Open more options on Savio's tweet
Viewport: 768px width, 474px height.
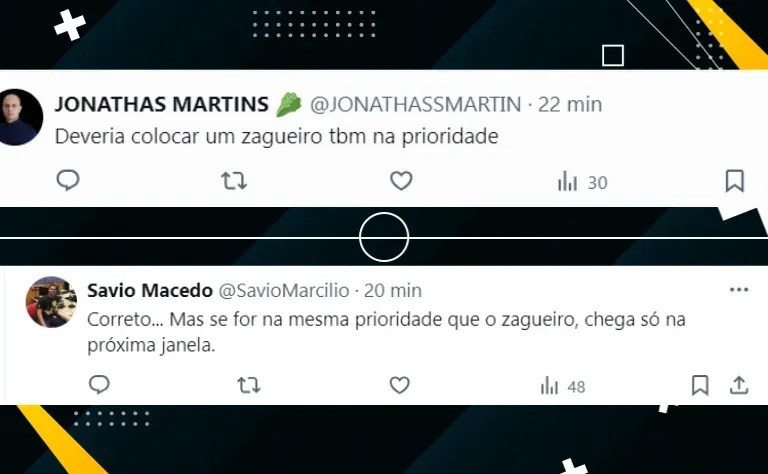pos(739,290)
